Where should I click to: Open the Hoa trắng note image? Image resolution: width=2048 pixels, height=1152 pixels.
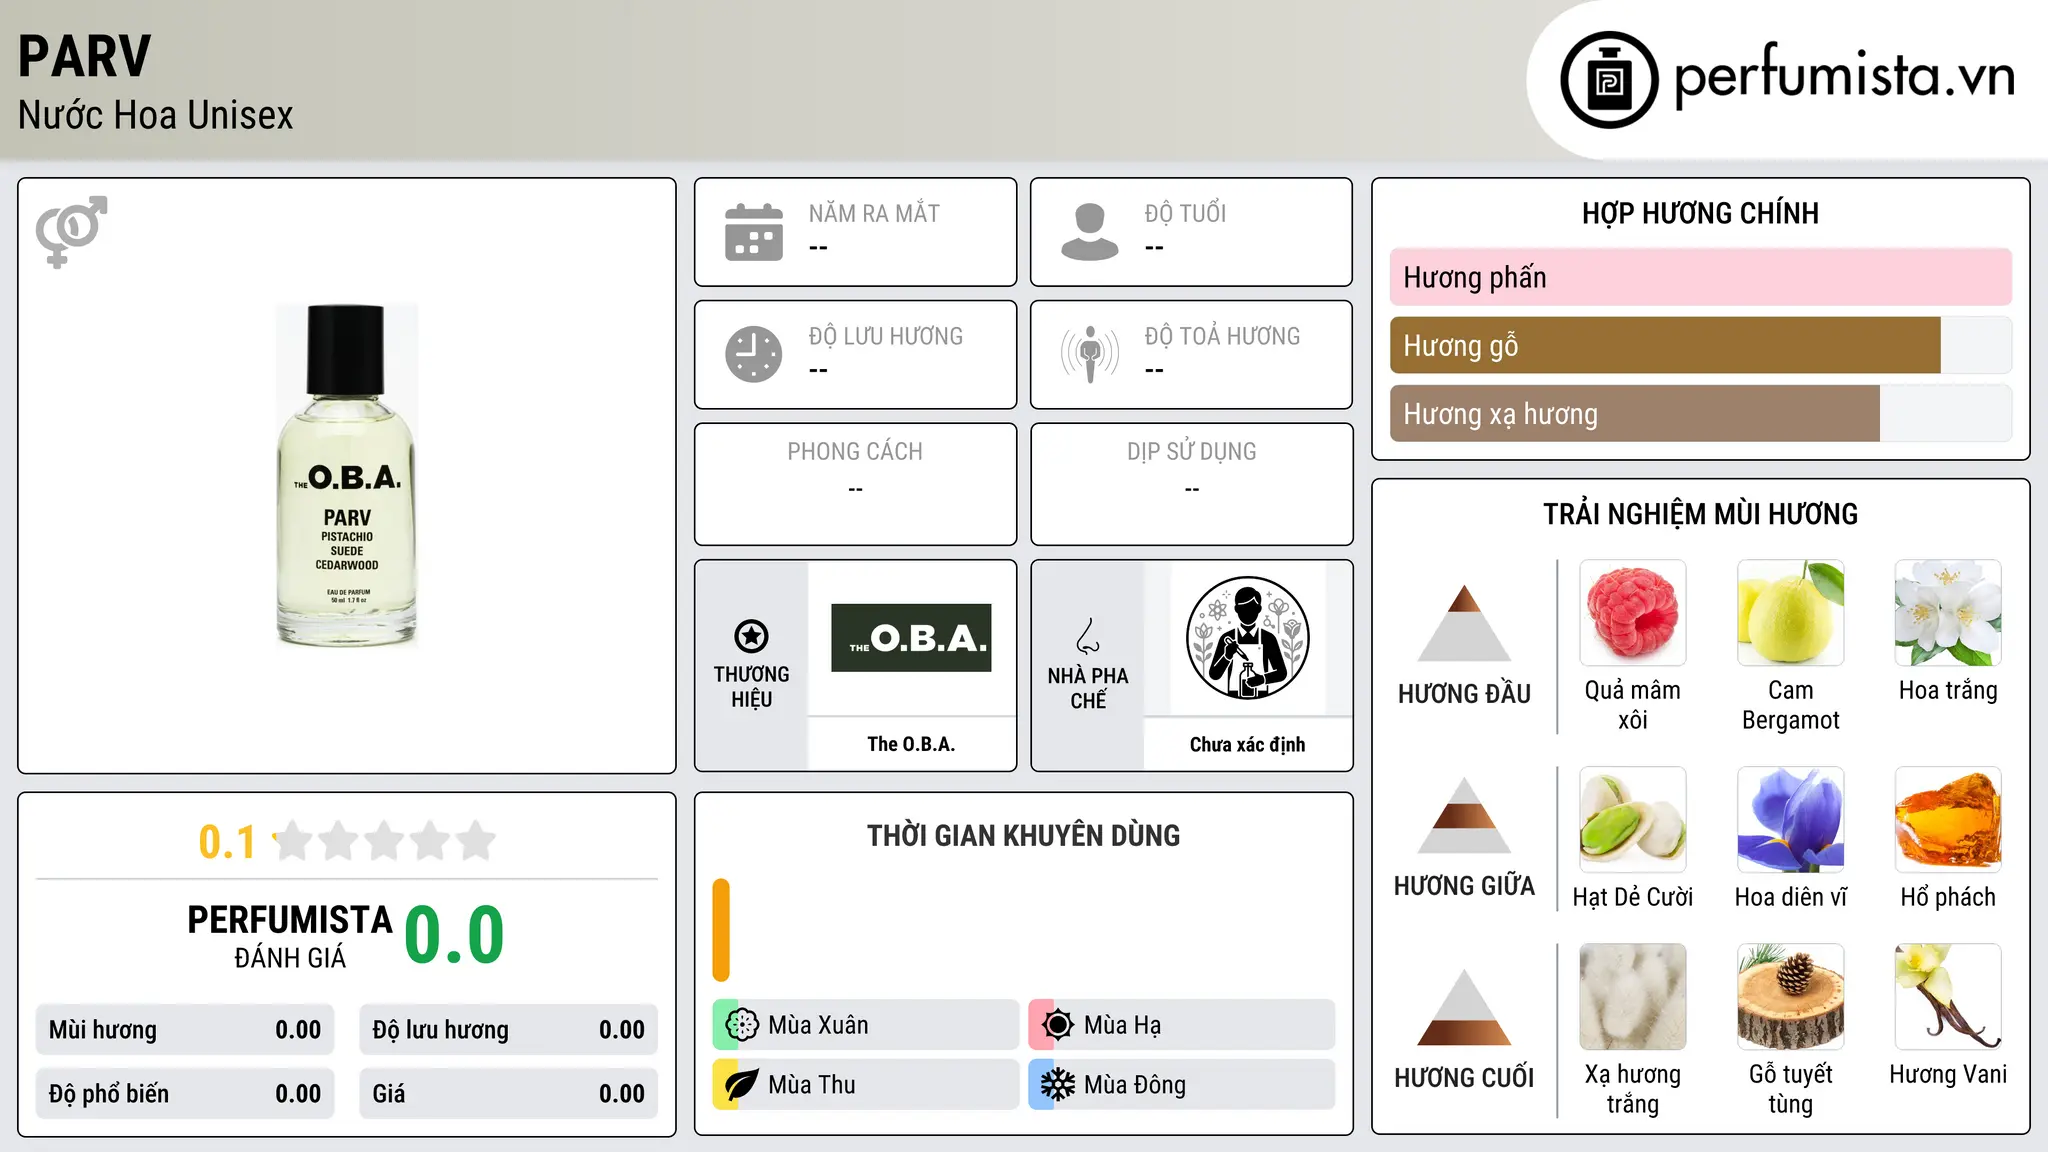point(1948,613)
